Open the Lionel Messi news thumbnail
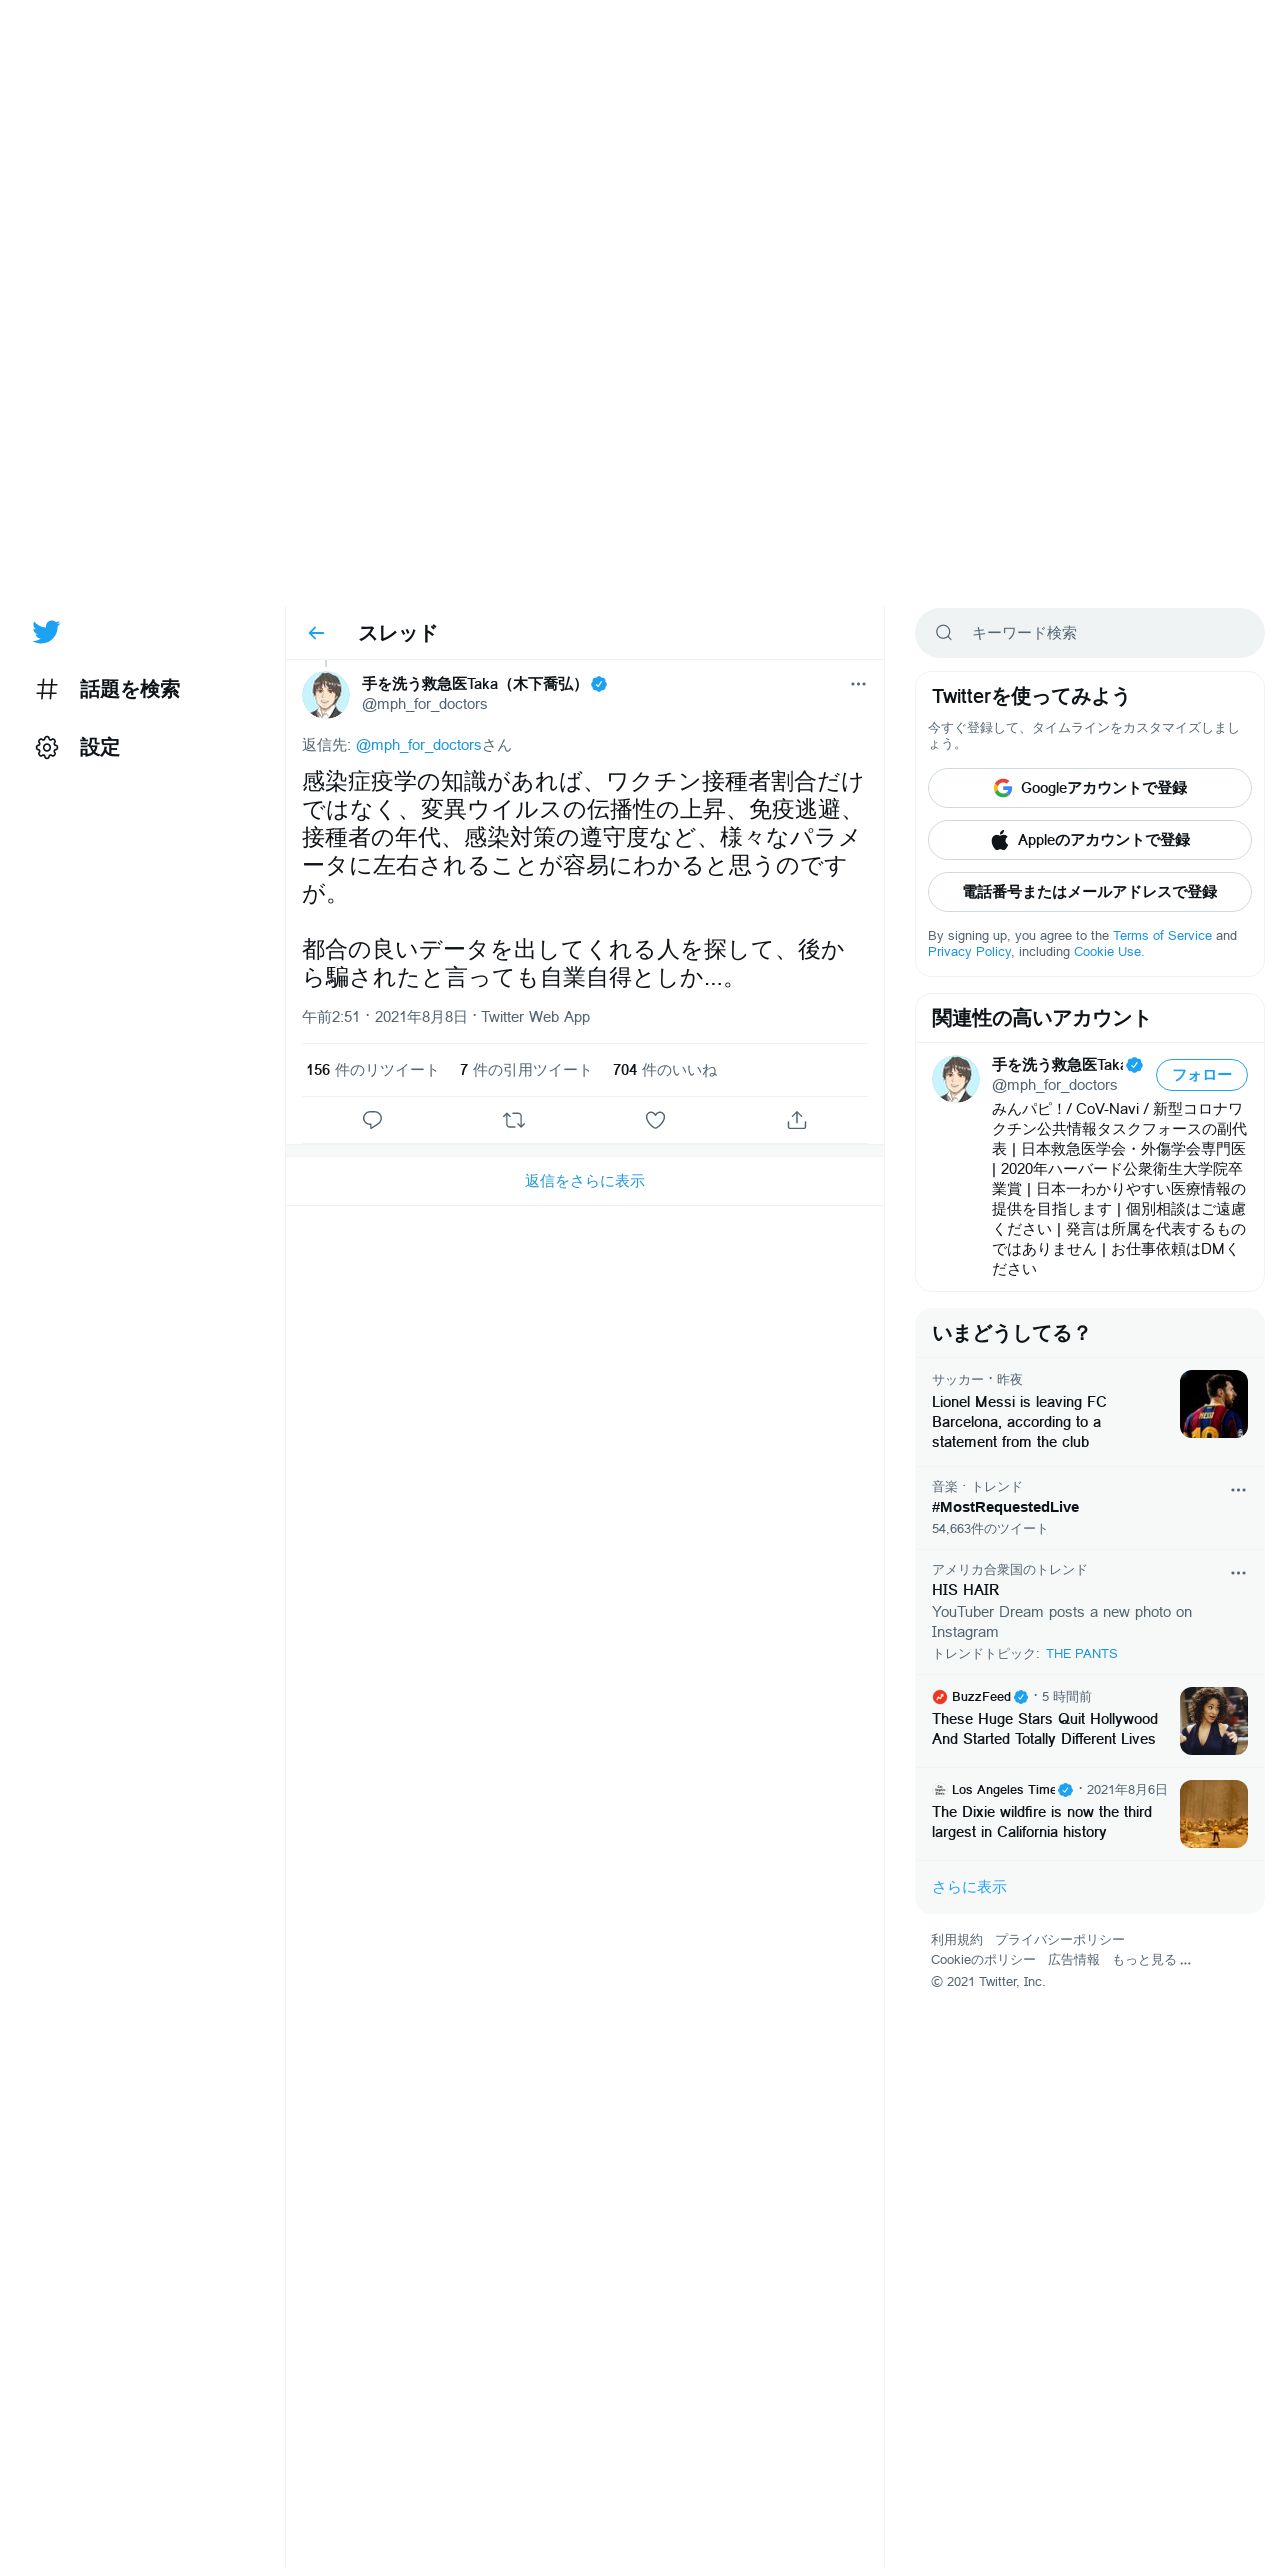Image resolution: width=1284 pixels, height=2568 pixels. 1213,1404
